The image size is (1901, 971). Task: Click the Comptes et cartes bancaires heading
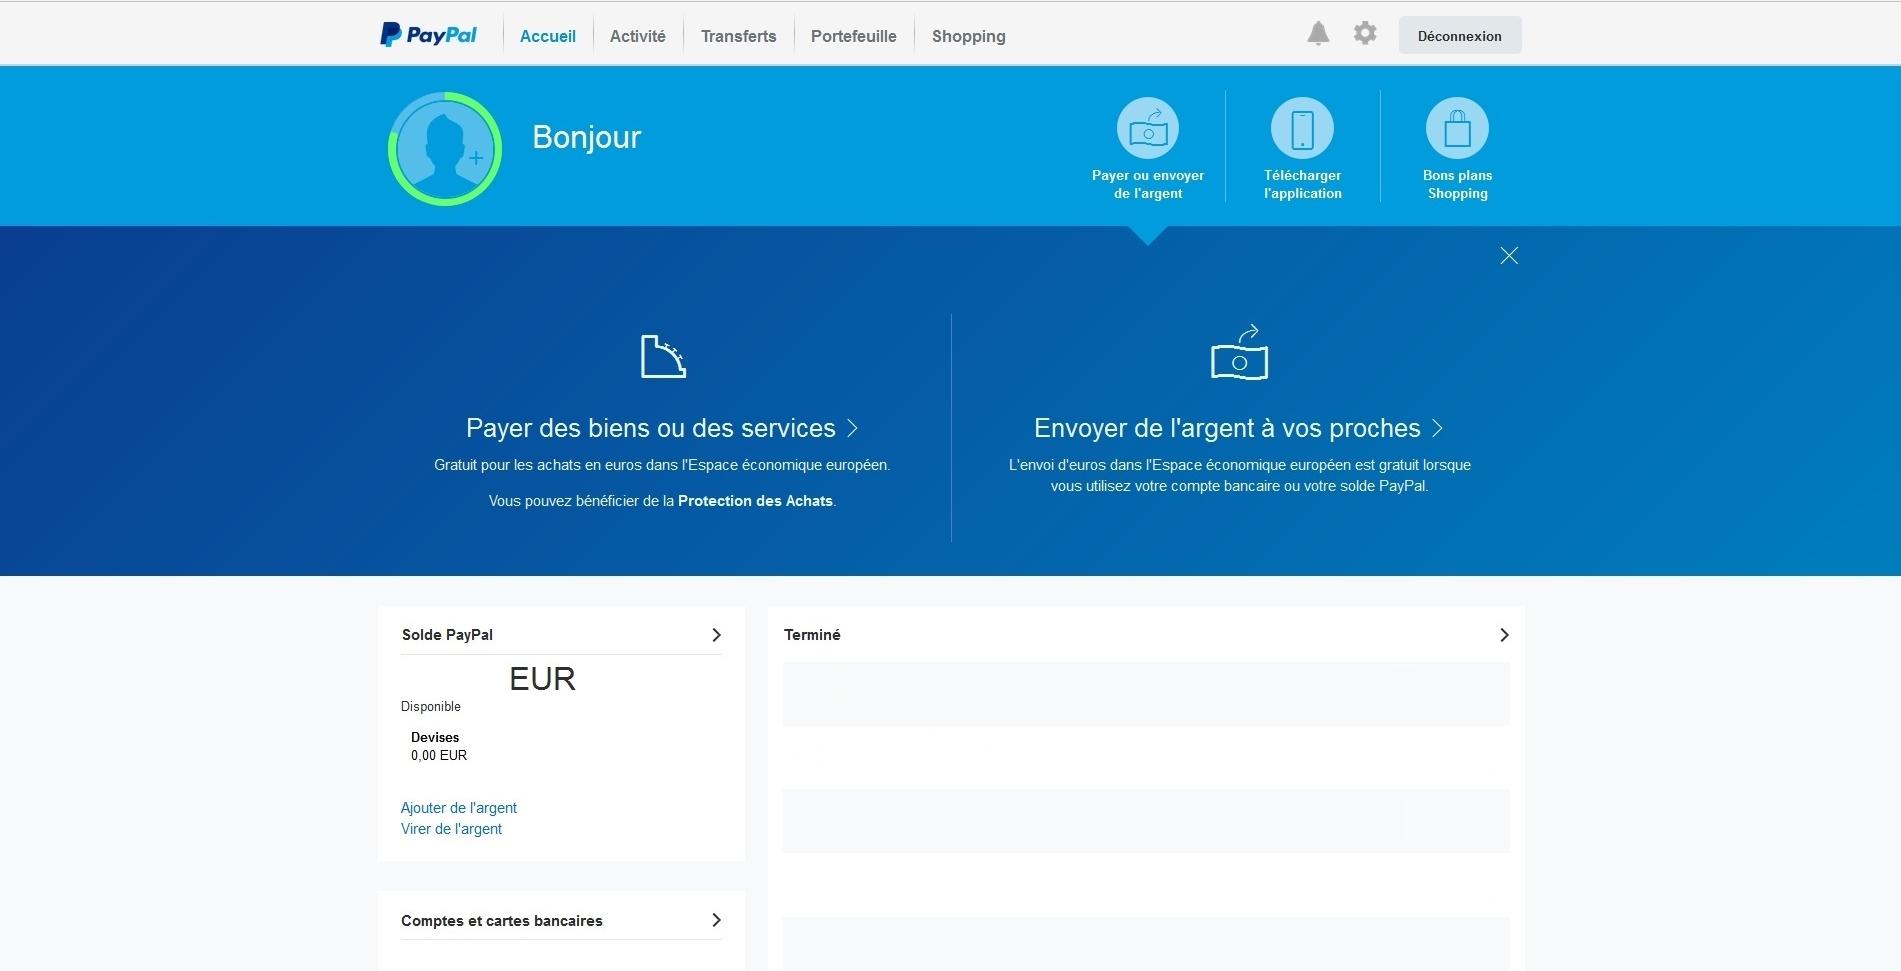tap(502, 921)
